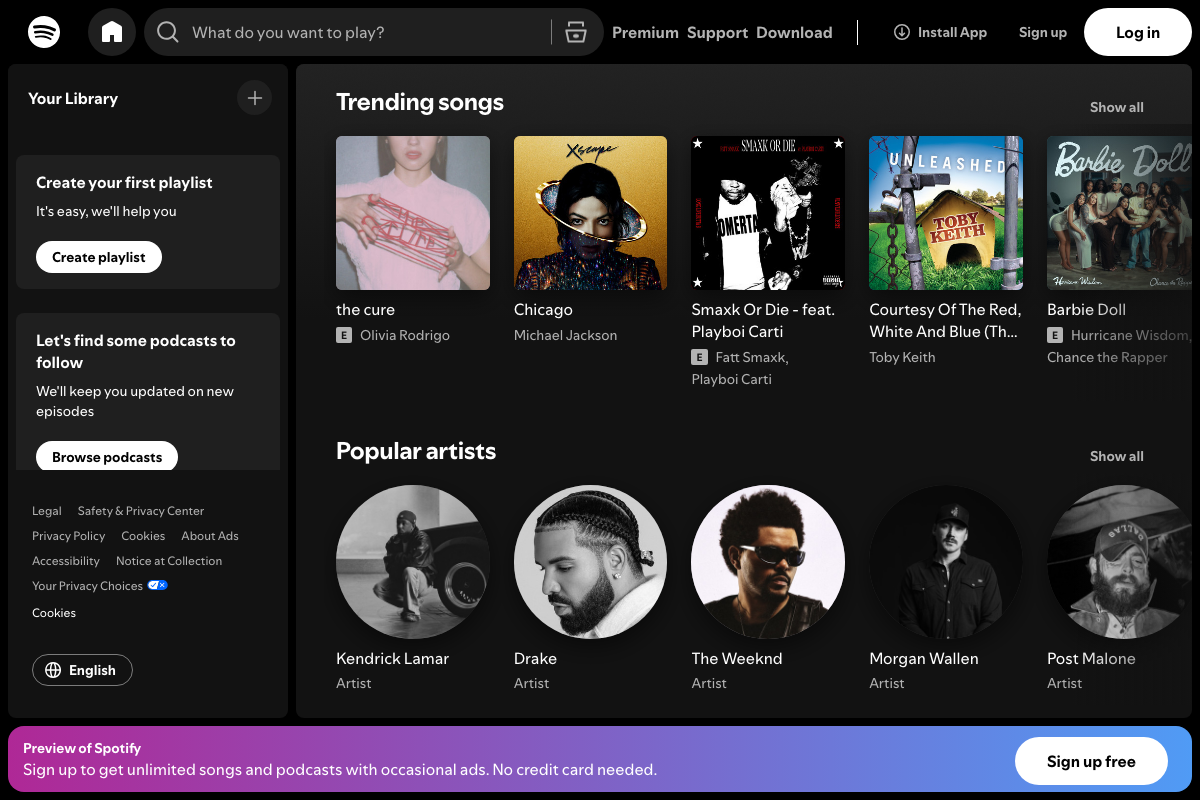This screenshot has height=800, width=1200.
Task: Show all Trending songs
Action: (x=1117, y=107)
